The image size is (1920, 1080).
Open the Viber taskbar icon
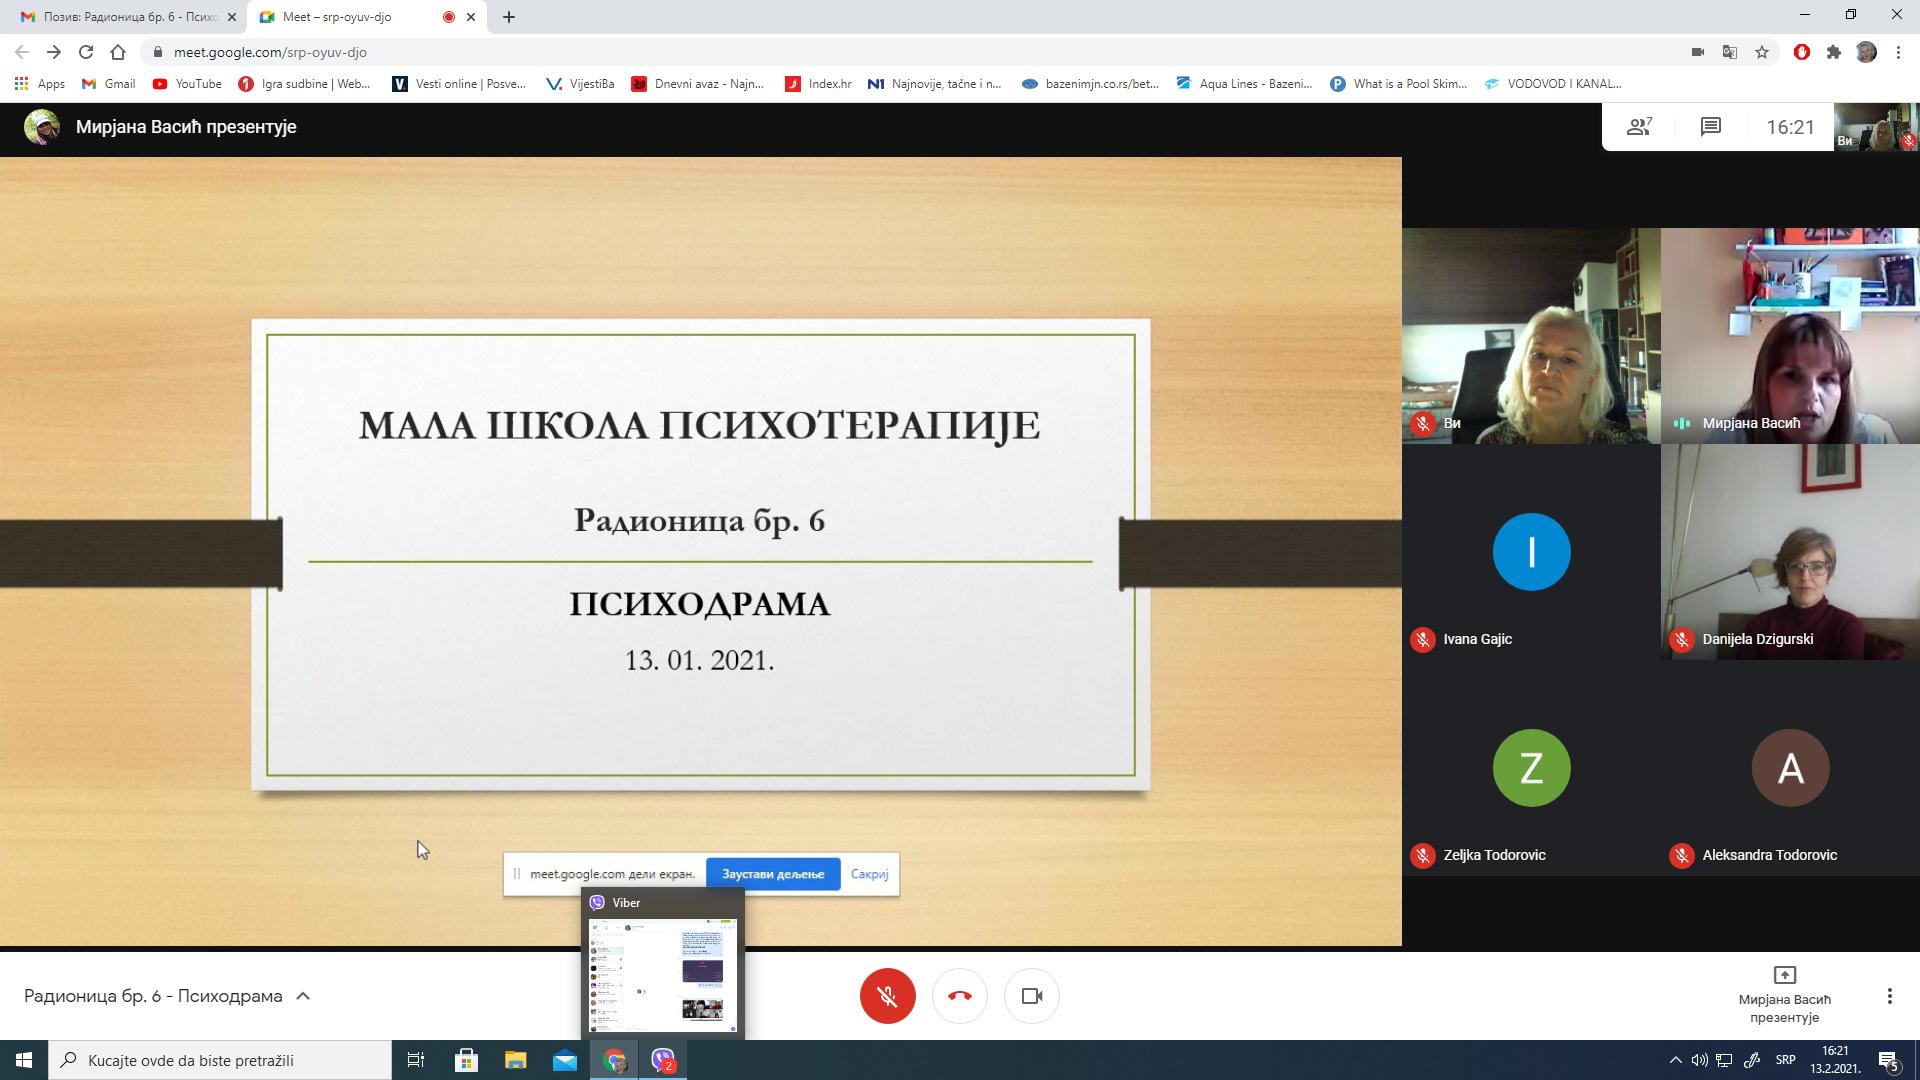click(x=663, y=1060)
